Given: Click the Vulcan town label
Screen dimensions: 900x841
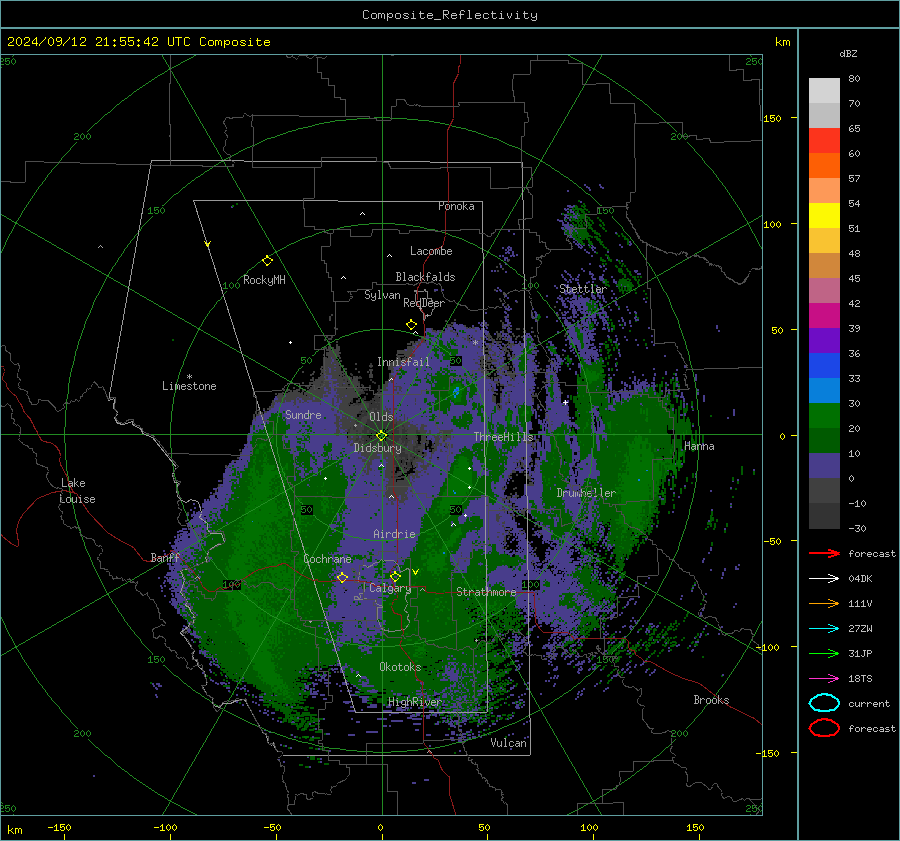Looking at the screenshot, I should [x=508, y=743].
